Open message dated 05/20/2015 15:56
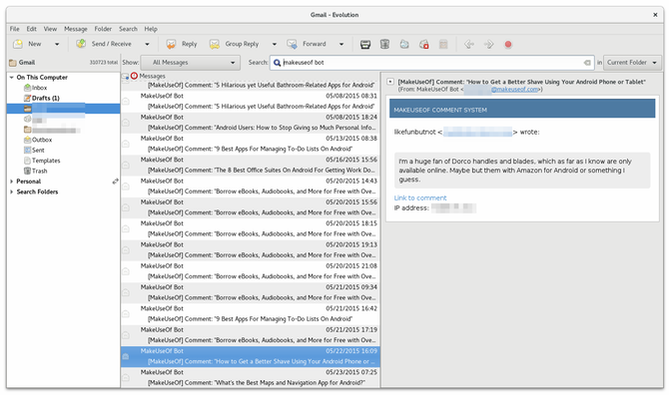 coord(250,207)
